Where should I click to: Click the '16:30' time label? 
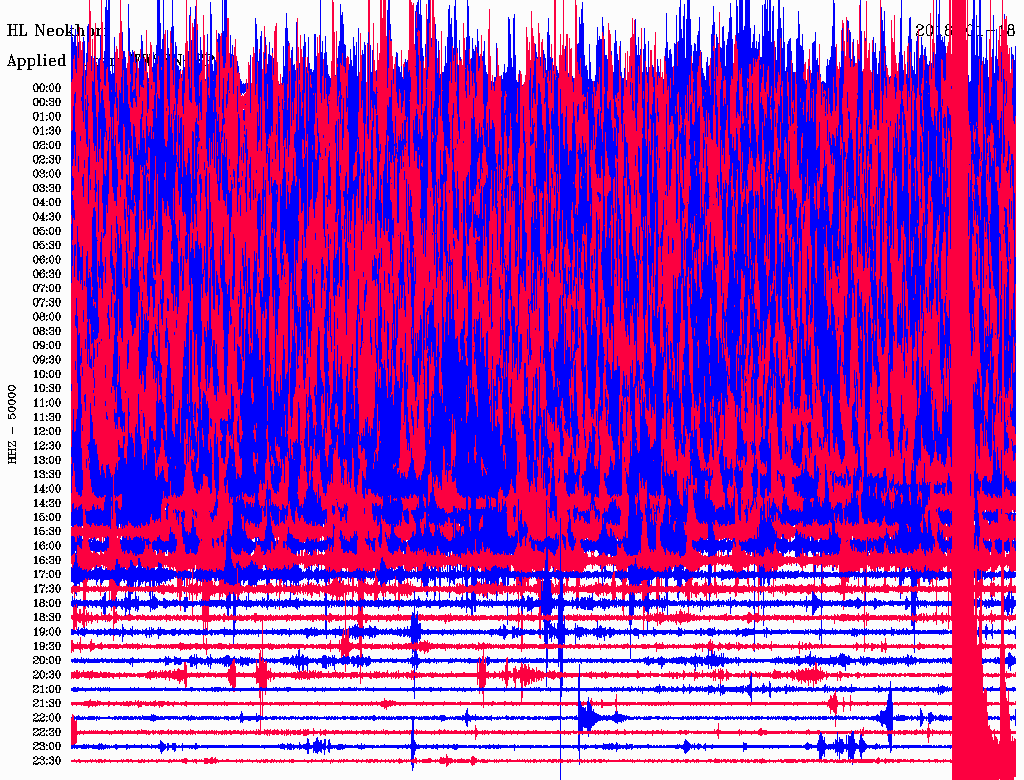[47, 561]
